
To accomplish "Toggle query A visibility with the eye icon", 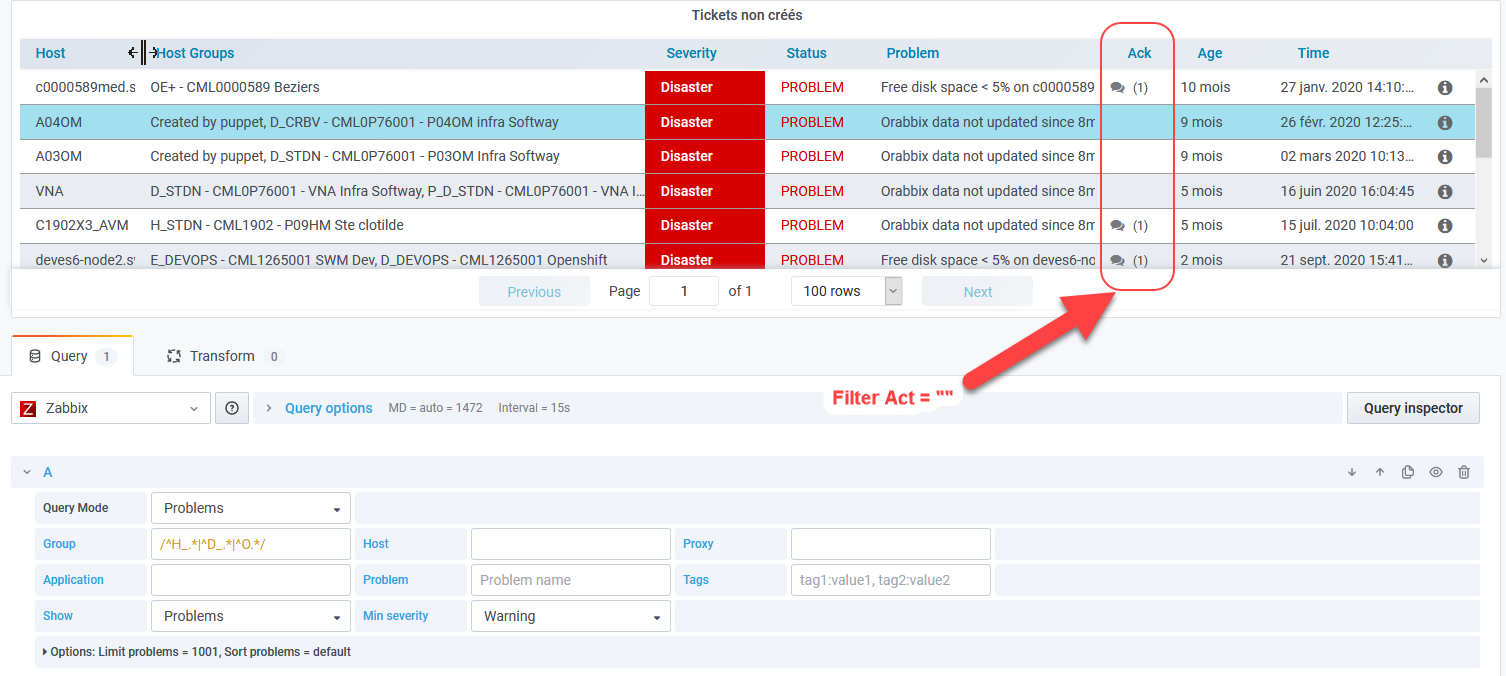I will coord(1436,471).
